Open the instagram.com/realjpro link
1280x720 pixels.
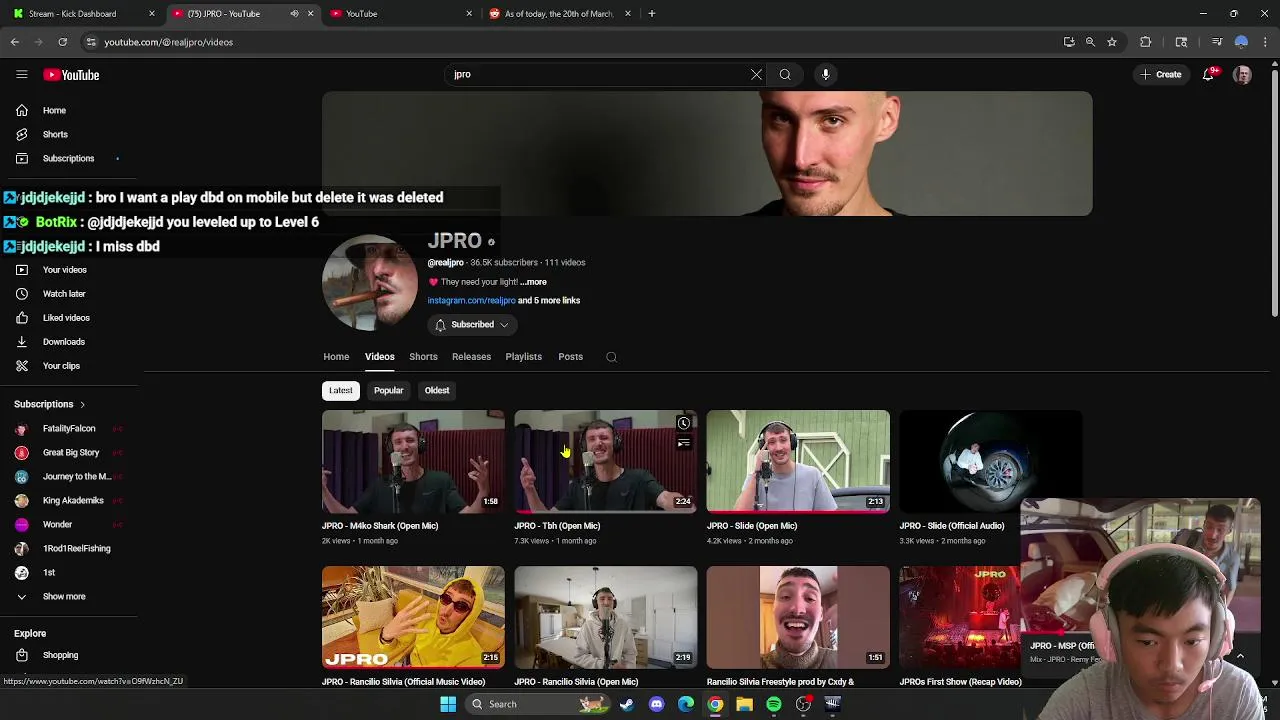point(471,301)
